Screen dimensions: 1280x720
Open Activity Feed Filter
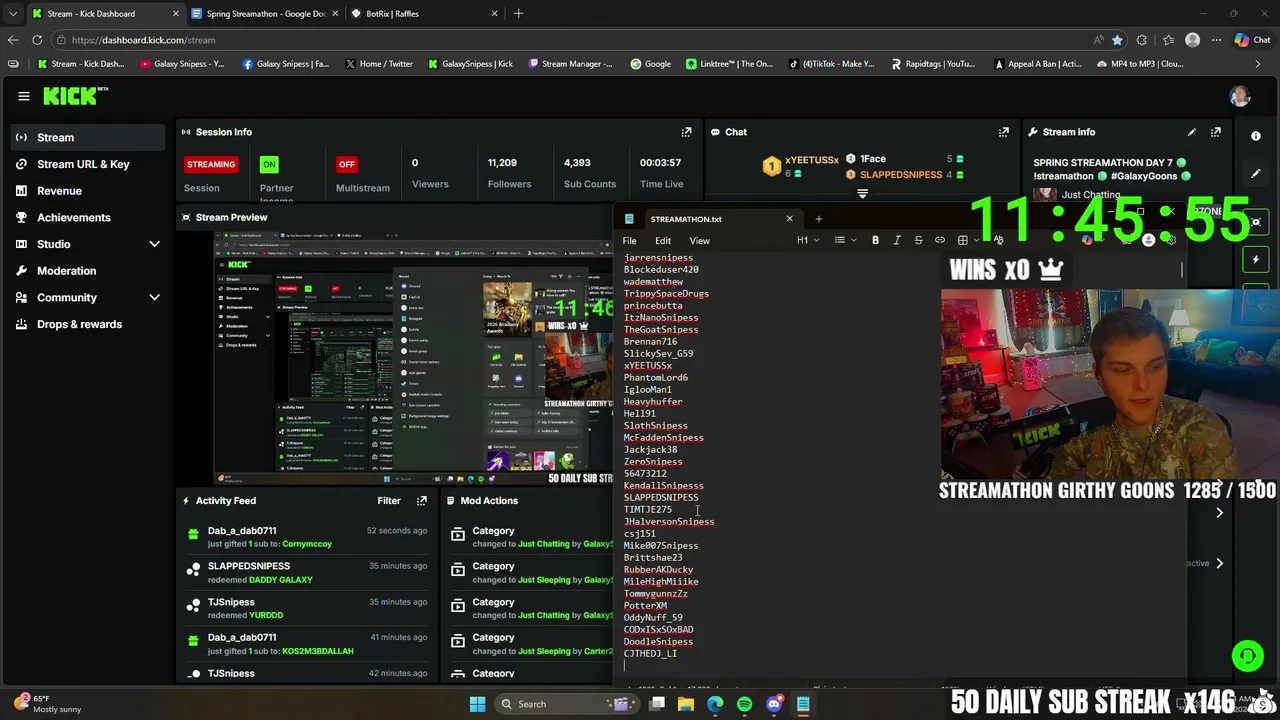389,501
